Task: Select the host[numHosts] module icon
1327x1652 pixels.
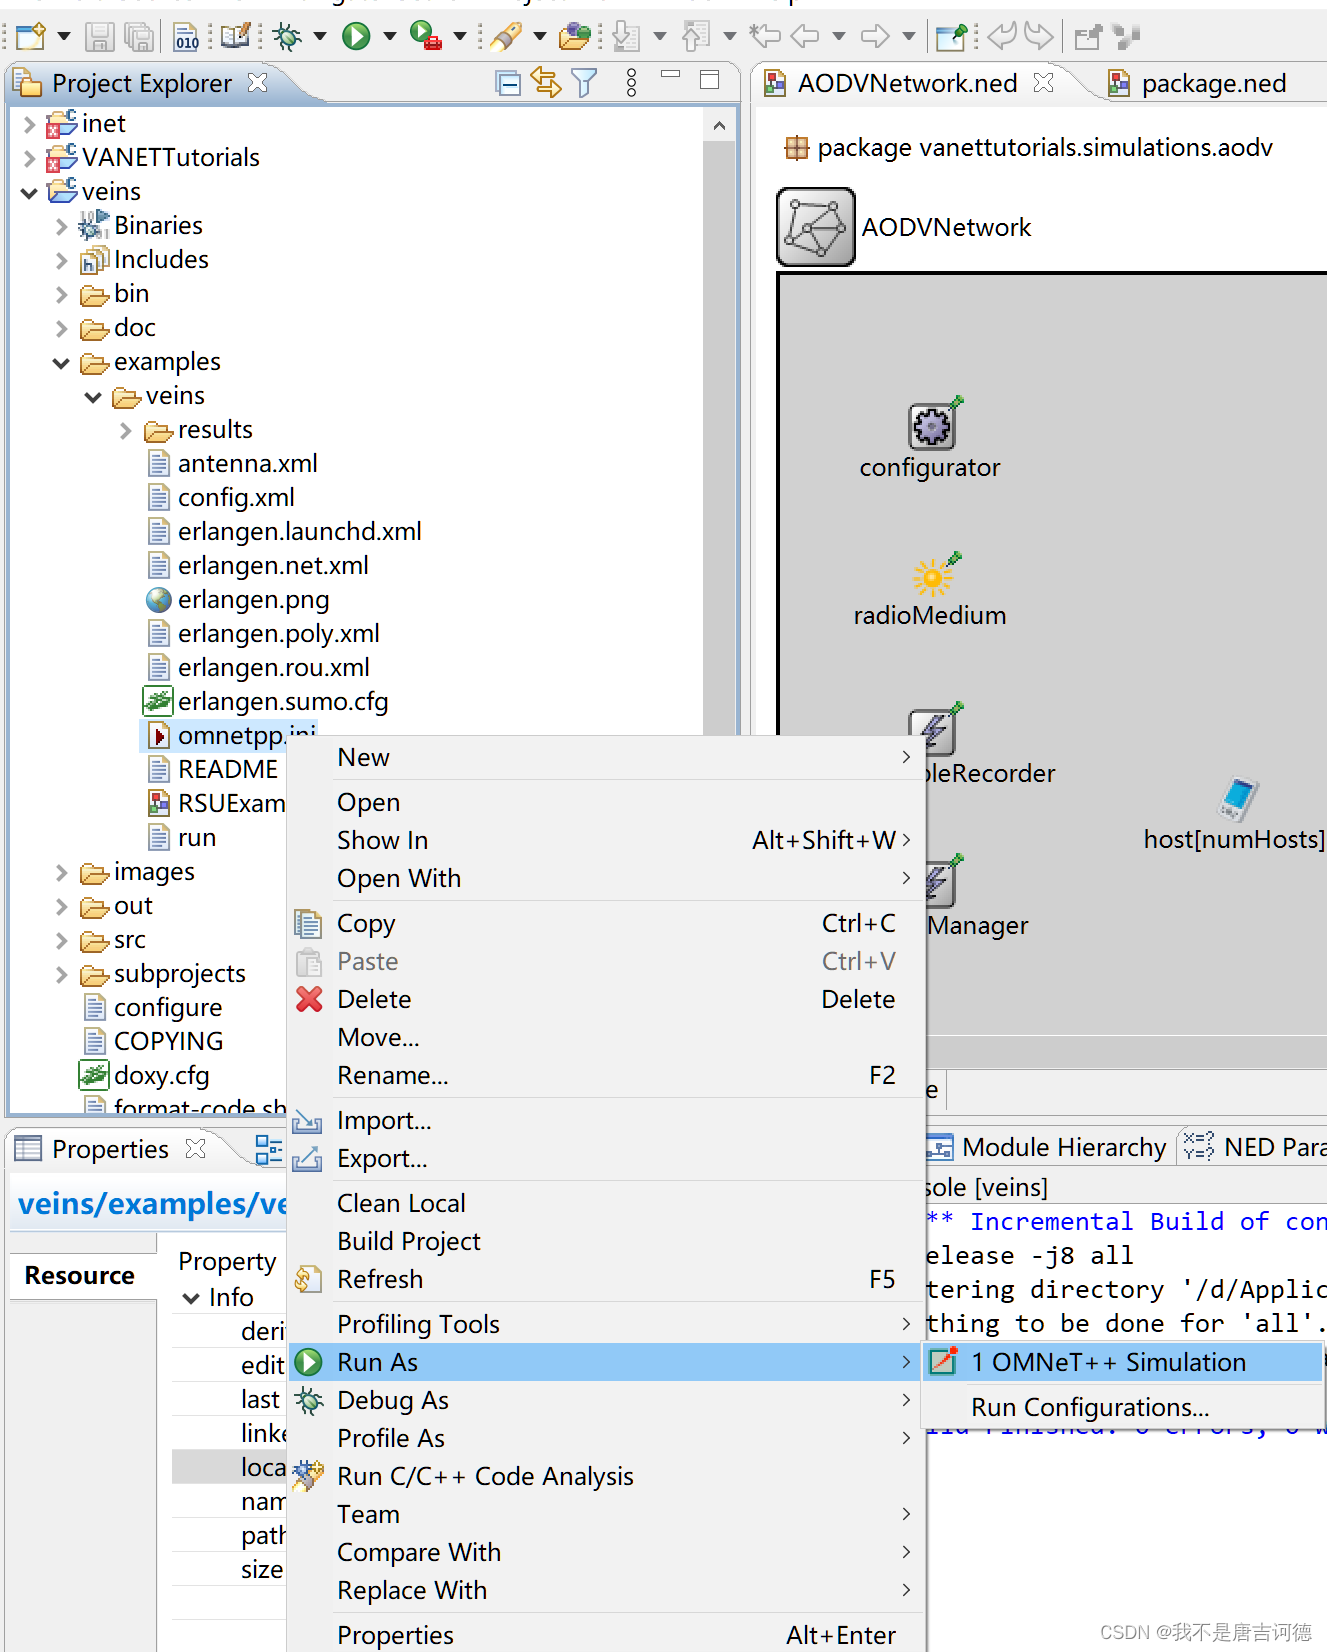Action: coord(1237,800)
